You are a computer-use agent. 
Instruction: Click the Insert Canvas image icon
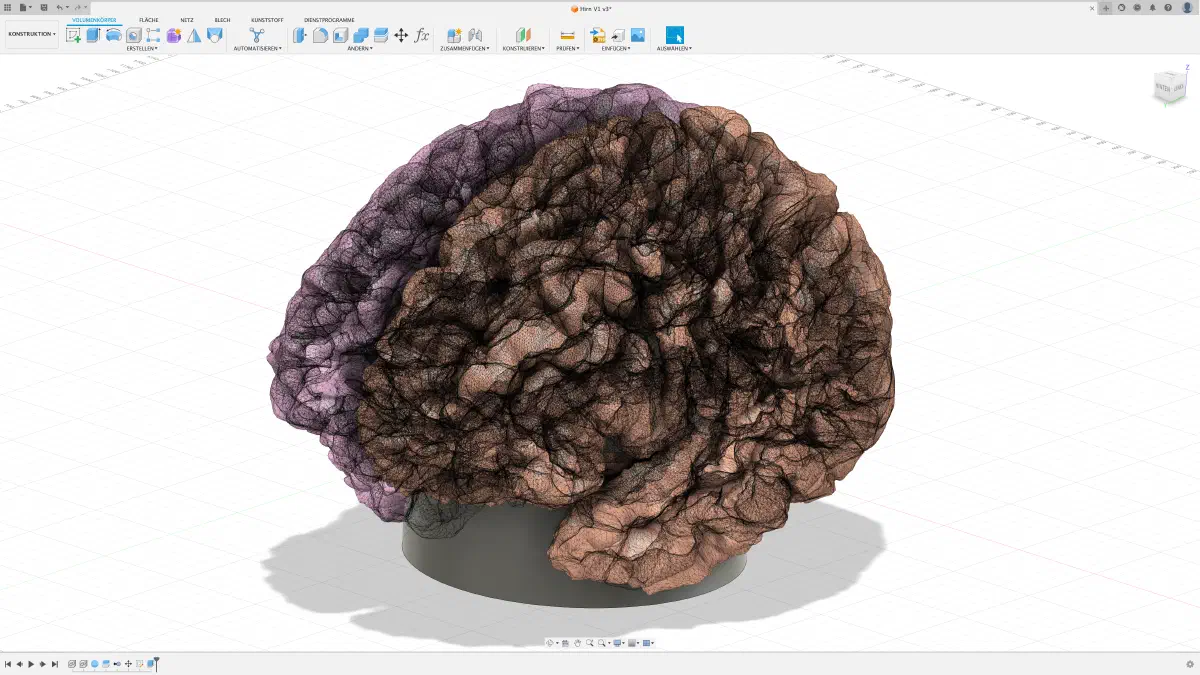637,35
